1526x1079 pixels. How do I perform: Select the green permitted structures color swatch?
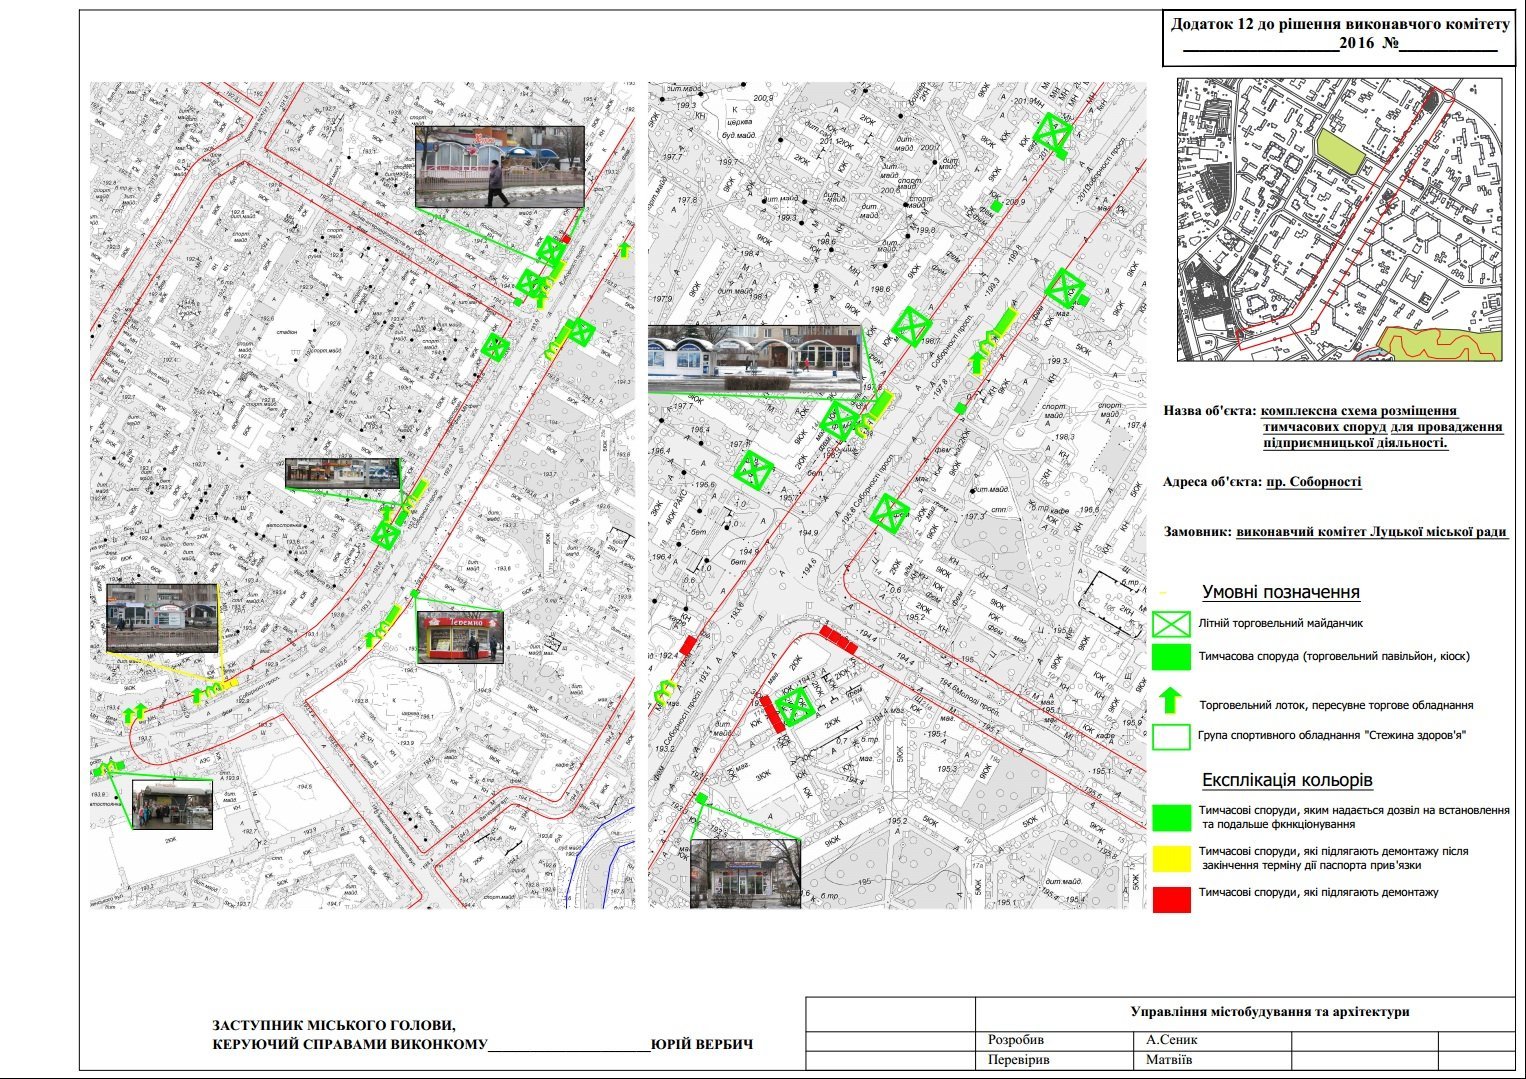(1171, 817)
